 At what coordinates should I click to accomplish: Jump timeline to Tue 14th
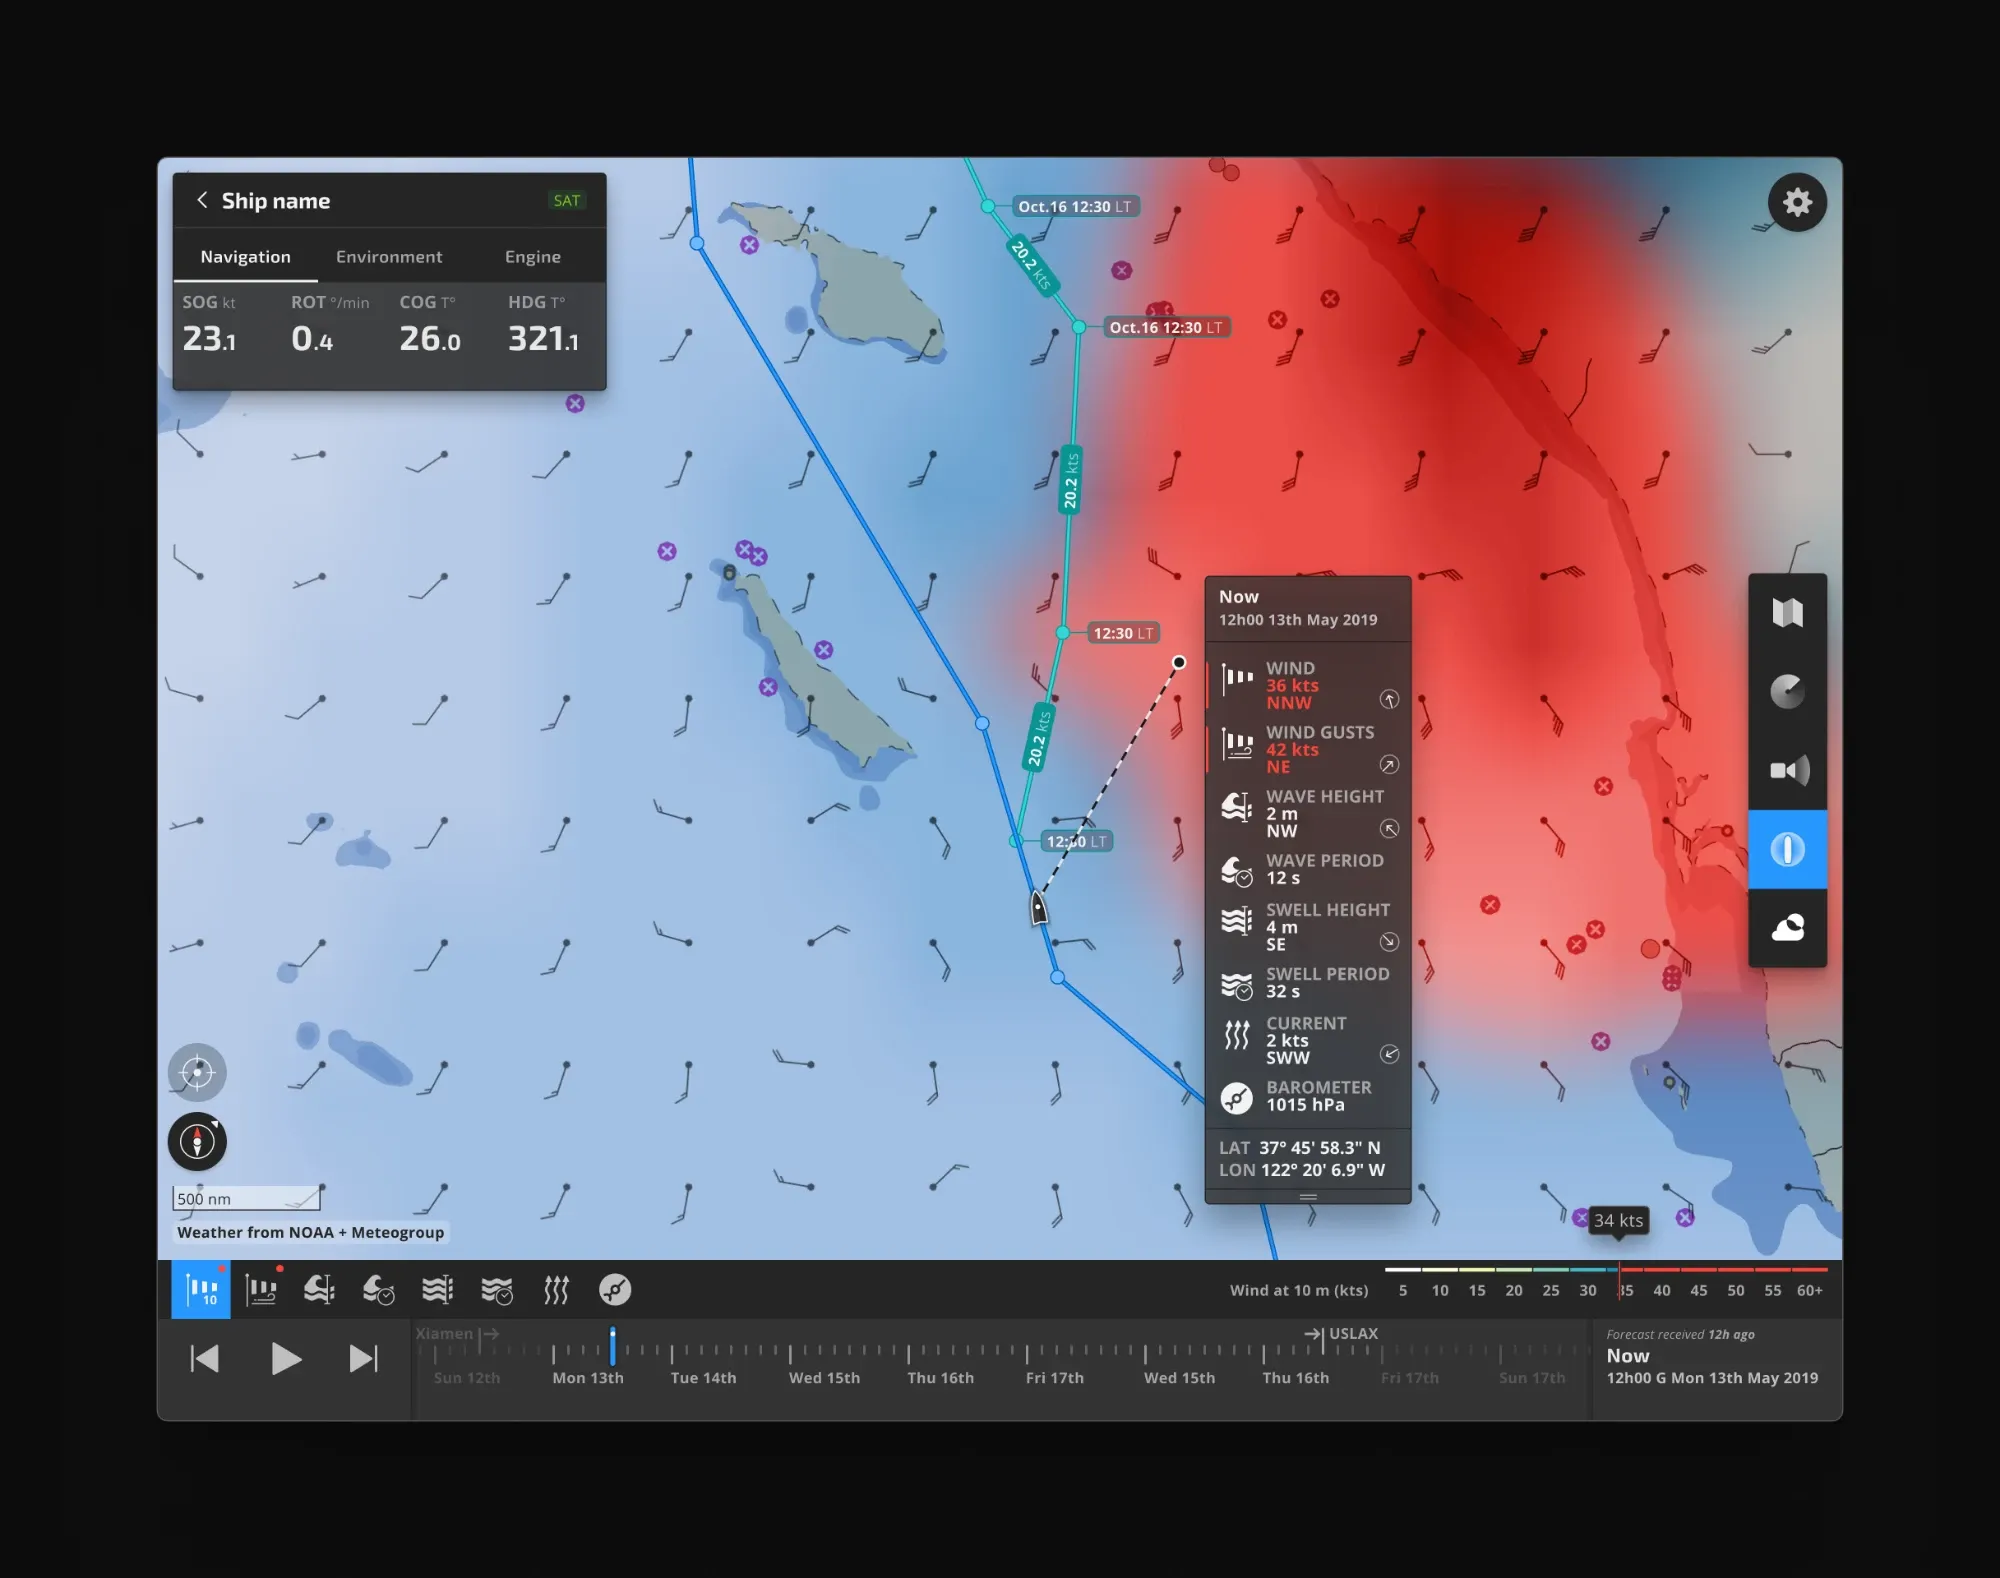[703, 1377]
